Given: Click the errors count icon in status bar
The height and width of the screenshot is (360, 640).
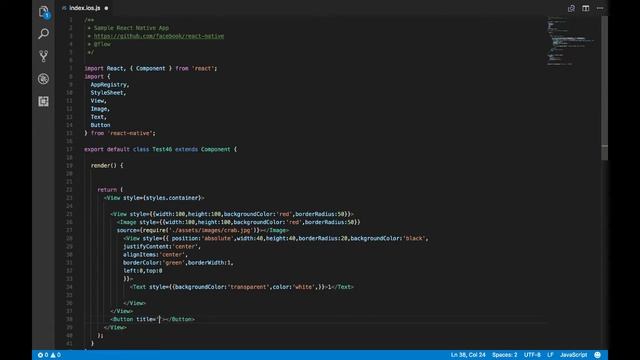Looking at the screenshot, I should 43,355.
